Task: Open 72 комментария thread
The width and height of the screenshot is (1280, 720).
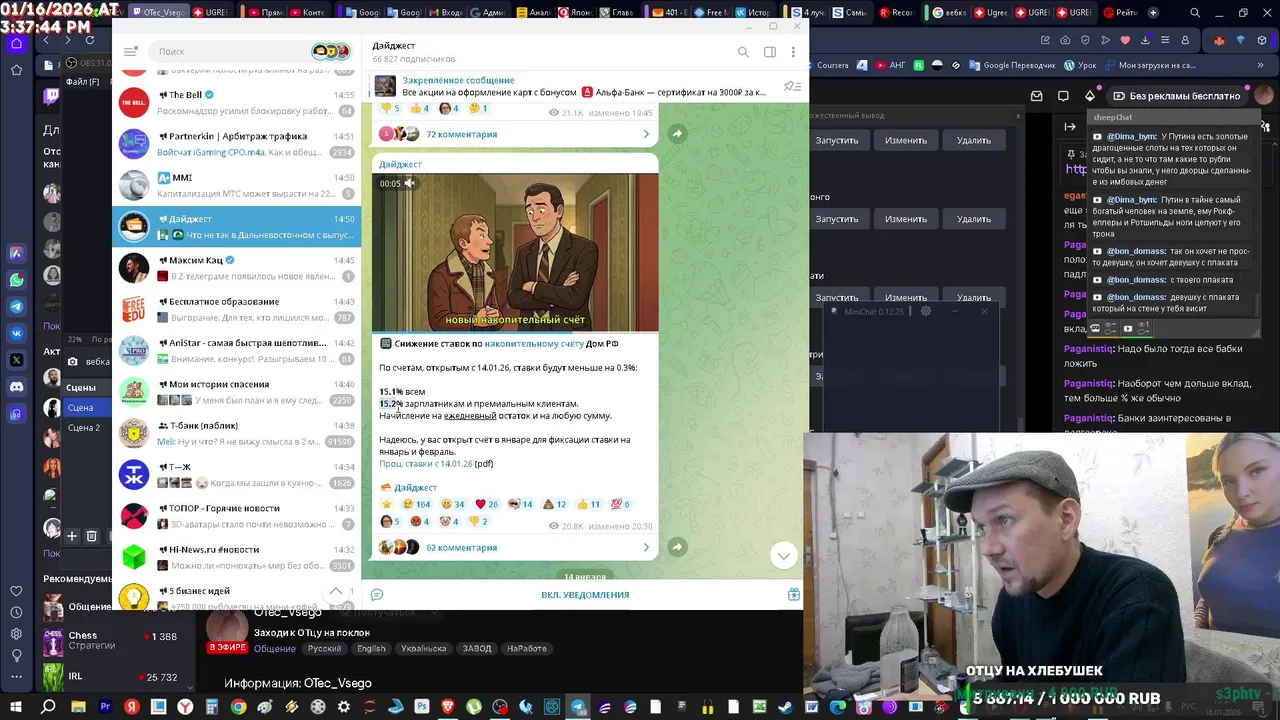Action: coord(514,134)
